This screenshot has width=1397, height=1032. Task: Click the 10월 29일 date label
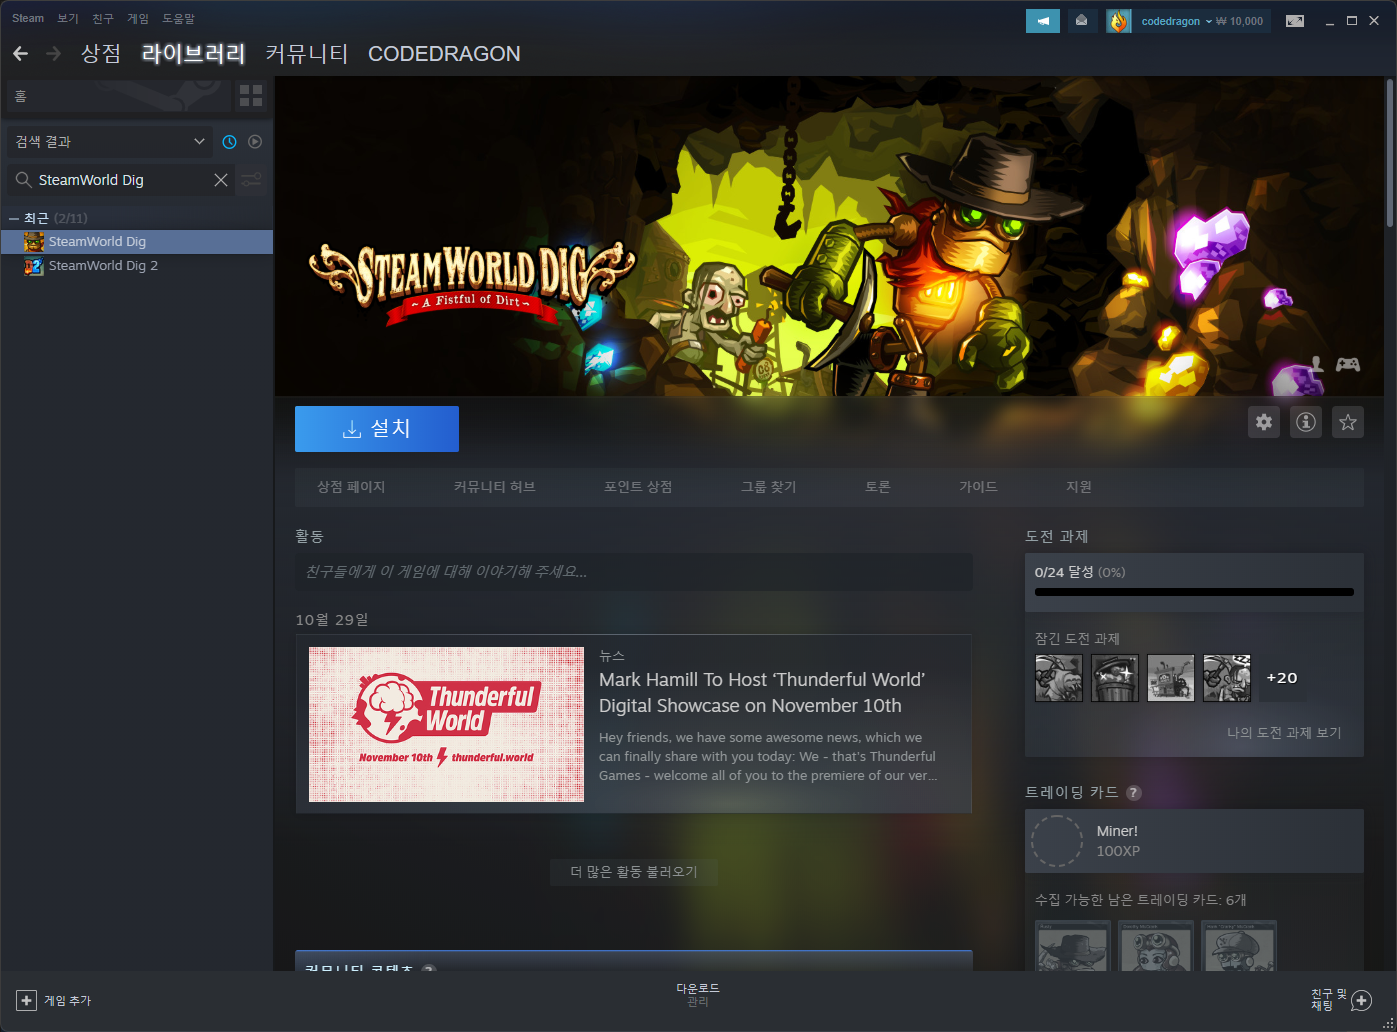pos(332,620)
